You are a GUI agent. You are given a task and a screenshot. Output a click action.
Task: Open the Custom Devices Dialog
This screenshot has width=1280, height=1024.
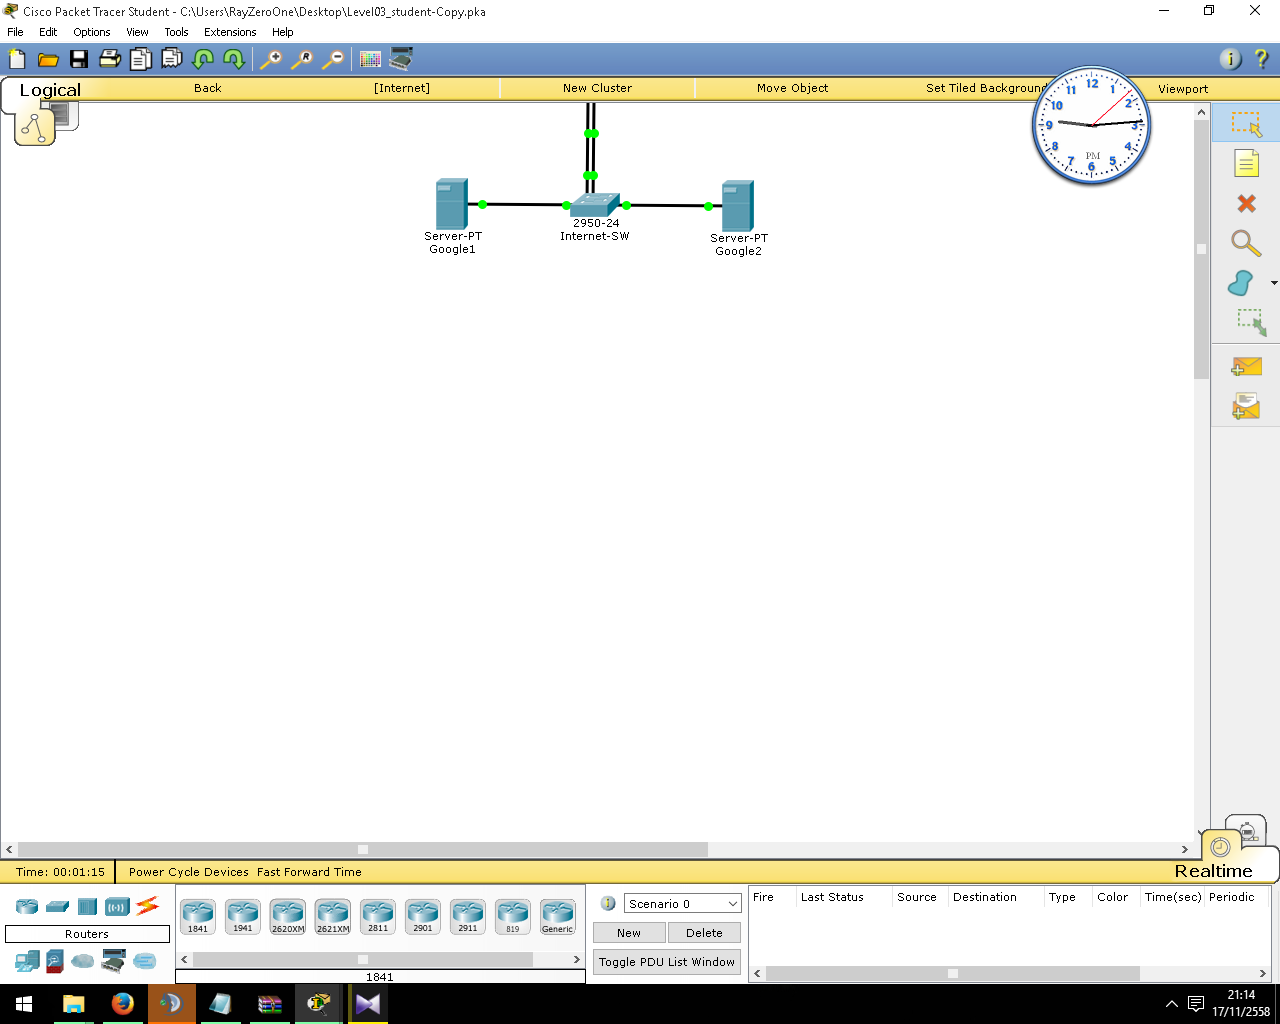pos(401,59)
